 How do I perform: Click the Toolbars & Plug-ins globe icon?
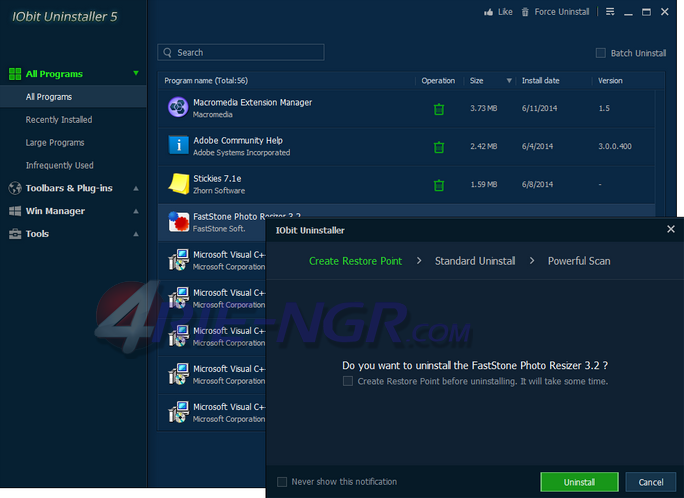point(15,188)
